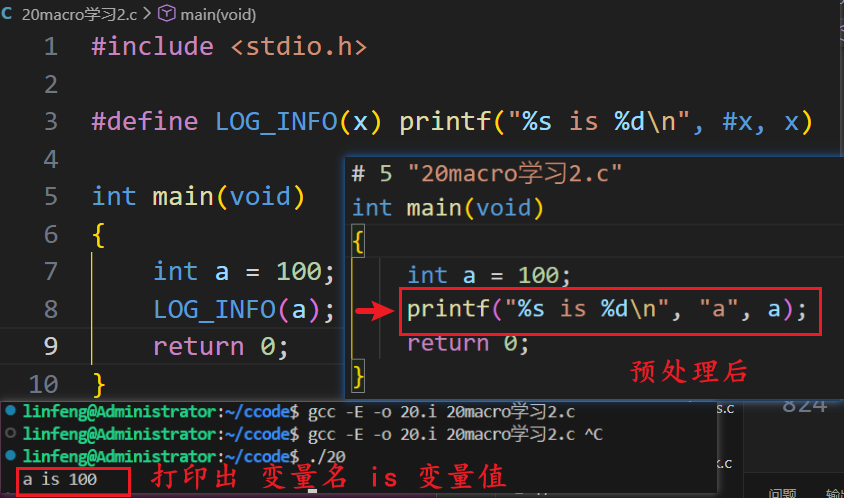Click return 0; in the preprocessed output
This screenshot has width=844, height=498.
(x=468, y=343)
